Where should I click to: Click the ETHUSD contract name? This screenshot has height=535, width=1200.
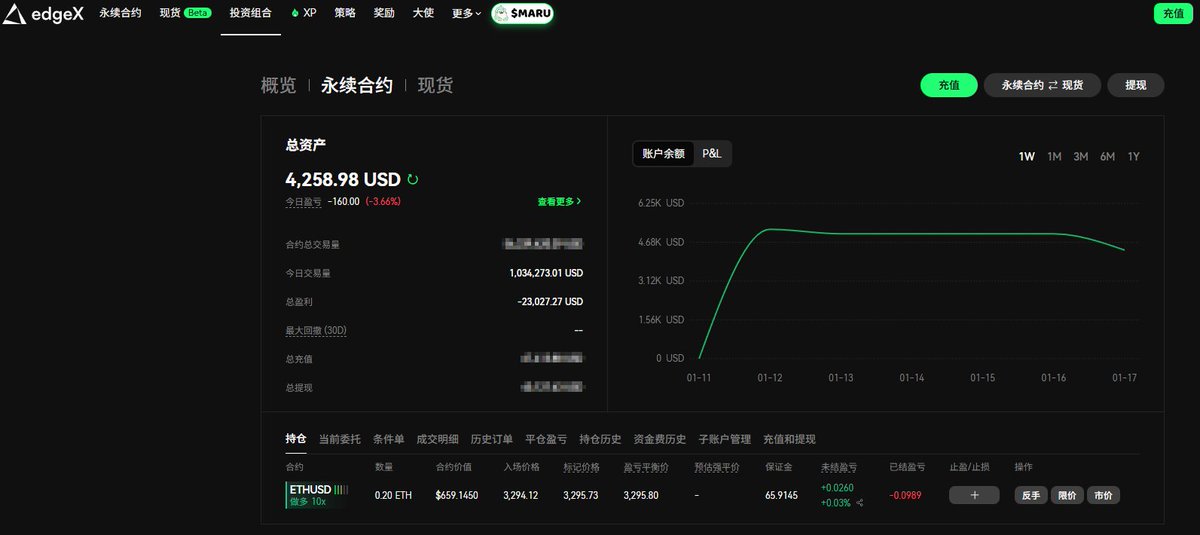tap(310, 489)
